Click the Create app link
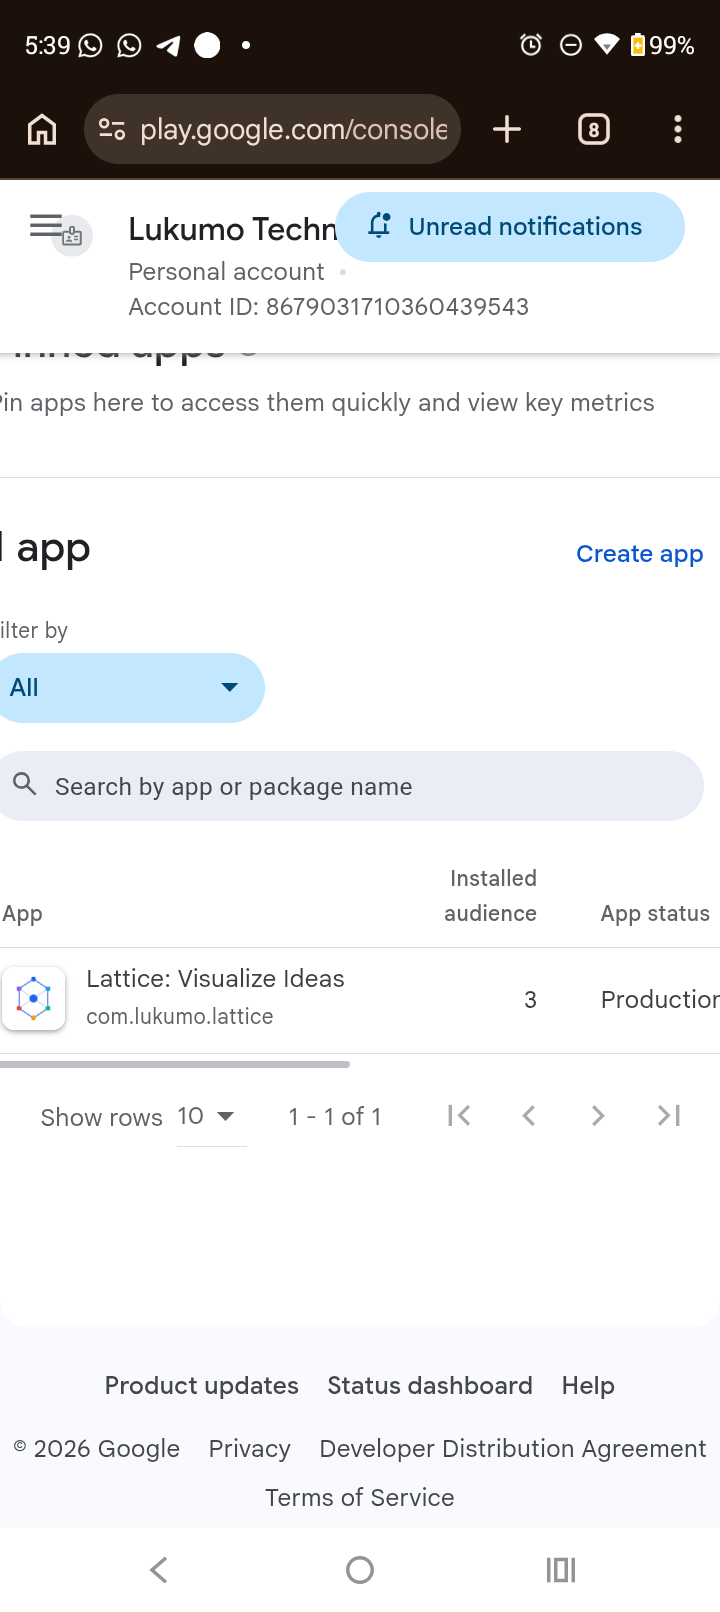This screenshot has height=1612, width=720. 640,554
